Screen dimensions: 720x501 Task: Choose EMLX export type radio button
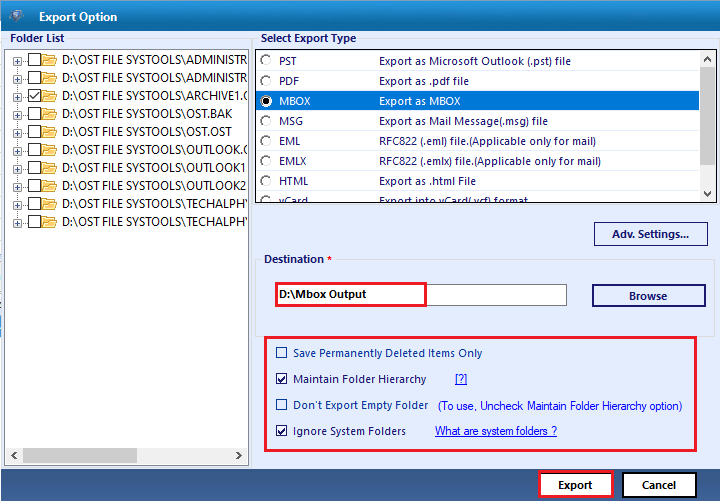266,161
